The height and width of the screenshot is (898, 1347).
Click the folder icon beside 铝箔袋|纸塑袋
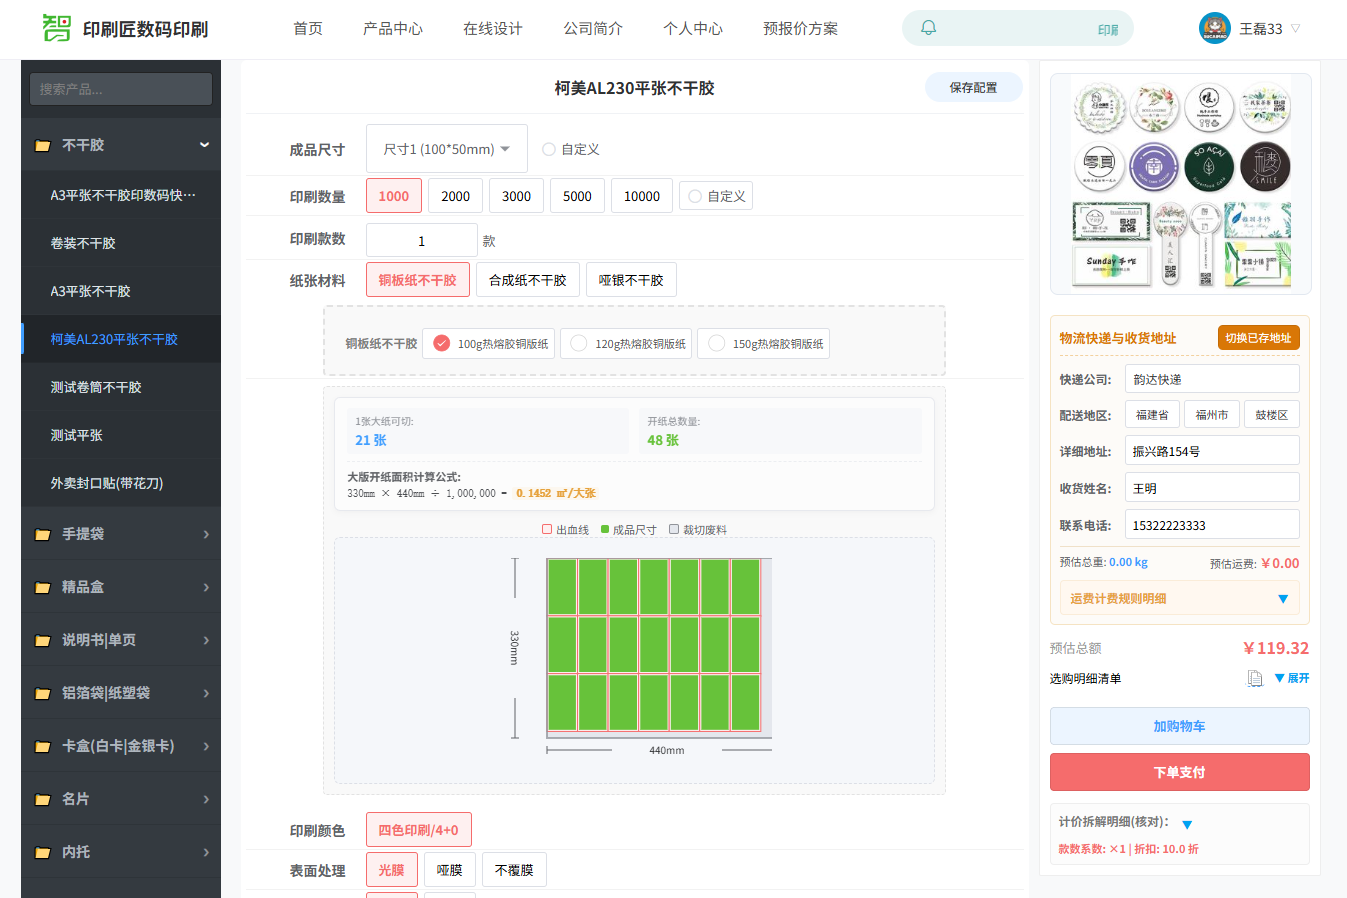pos(43,694)
